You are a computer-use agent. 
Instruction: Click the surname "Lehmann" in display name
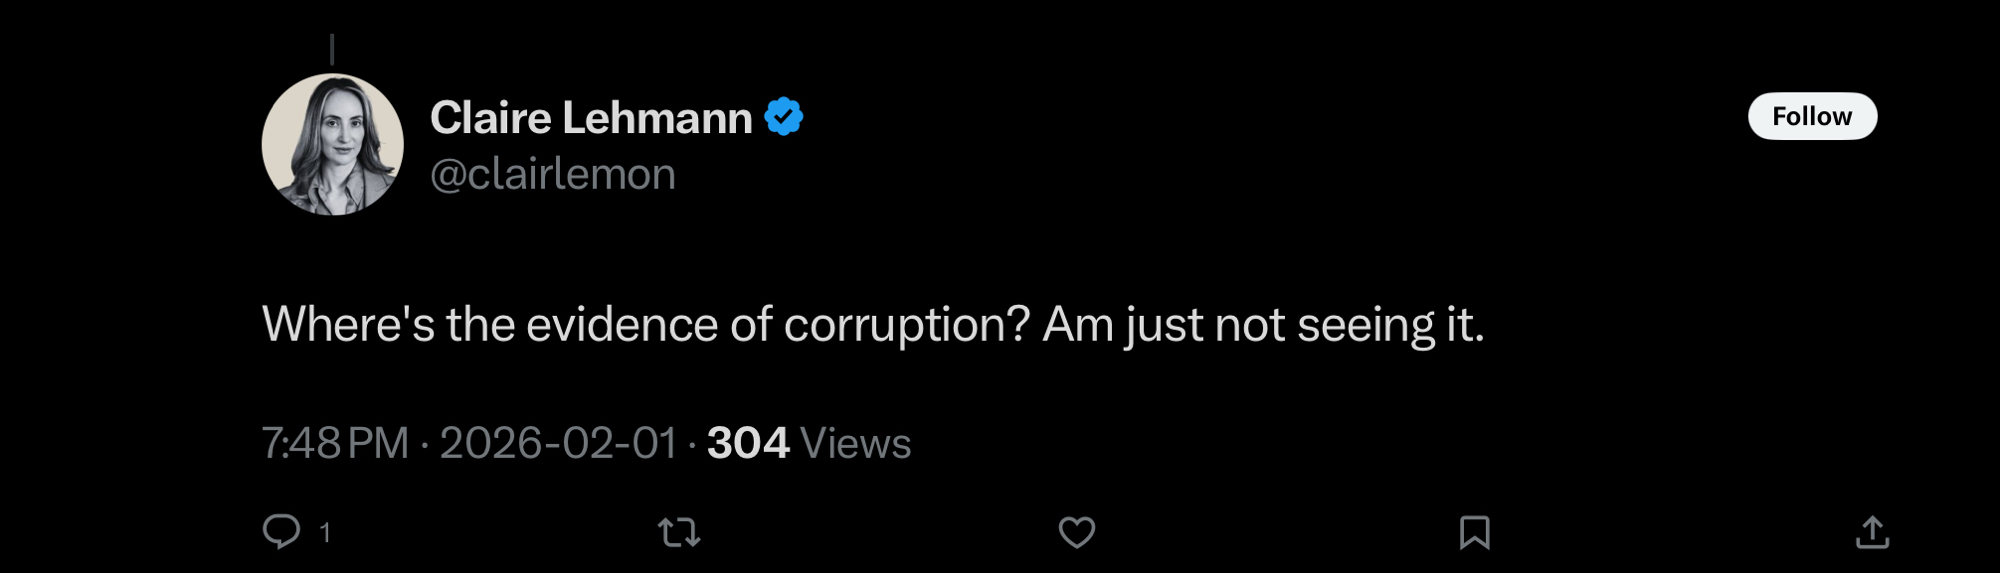click(657, 118)
